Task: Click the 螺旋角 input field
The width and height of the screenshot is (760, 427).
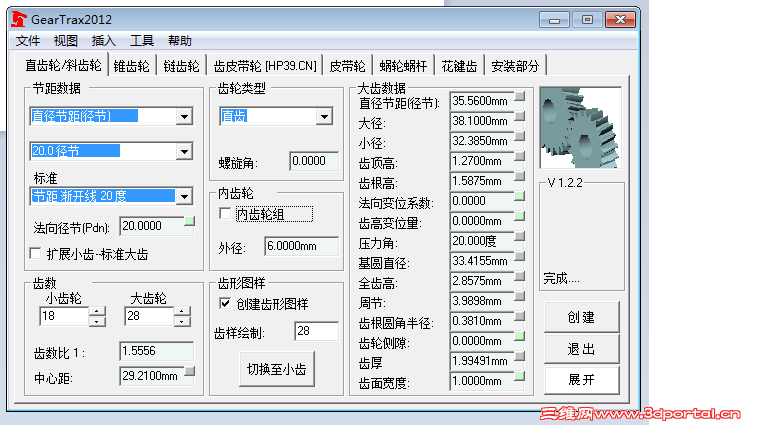Action: tap(314, 161)
